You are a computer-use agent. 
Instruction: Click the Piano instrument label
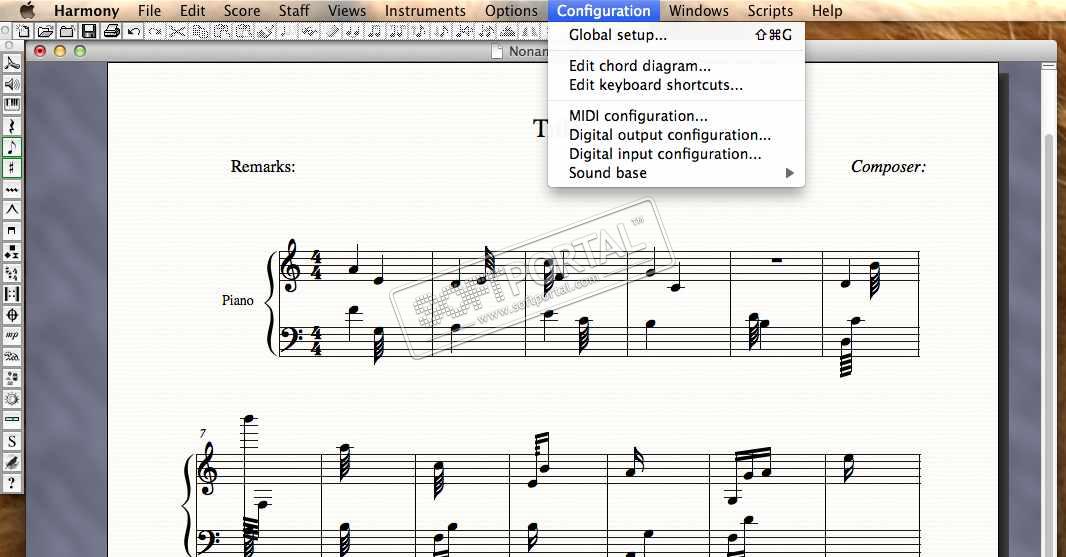coord(237,301)
